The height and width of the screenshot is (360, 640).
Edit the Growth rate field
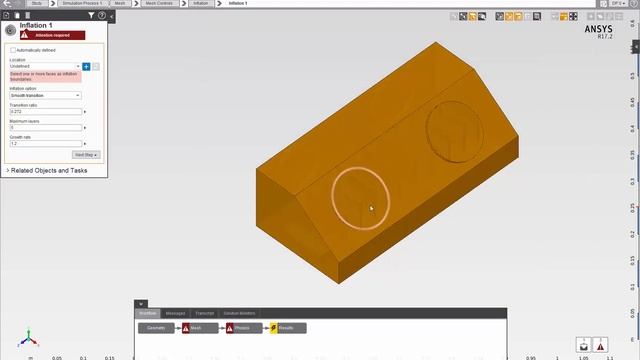[45, 144]
